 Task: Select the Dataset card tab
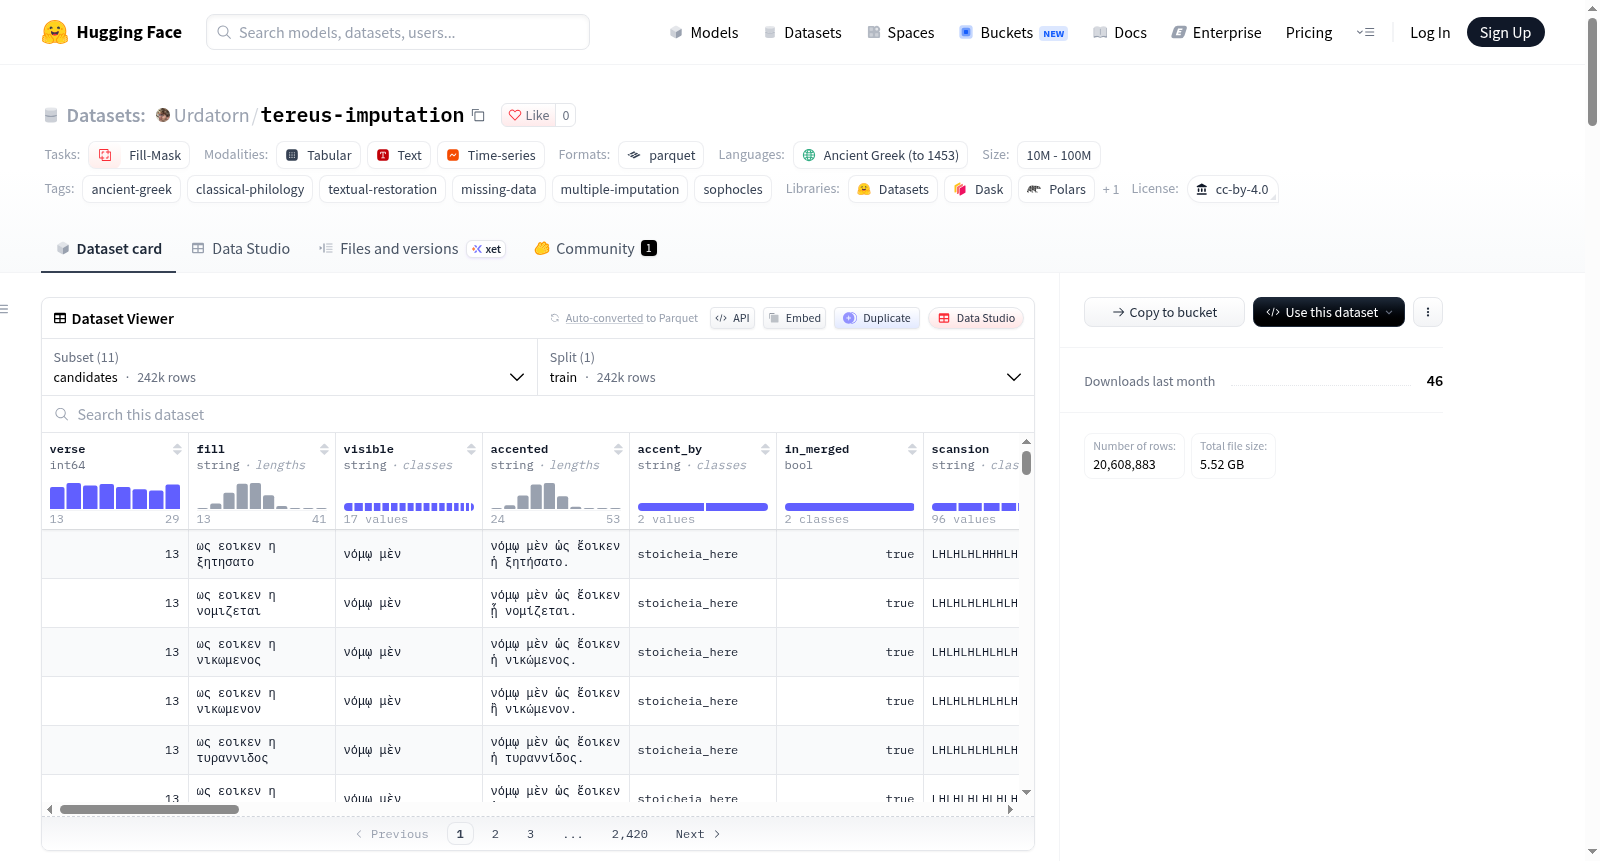pyautogui.click(x=109, y=249)
